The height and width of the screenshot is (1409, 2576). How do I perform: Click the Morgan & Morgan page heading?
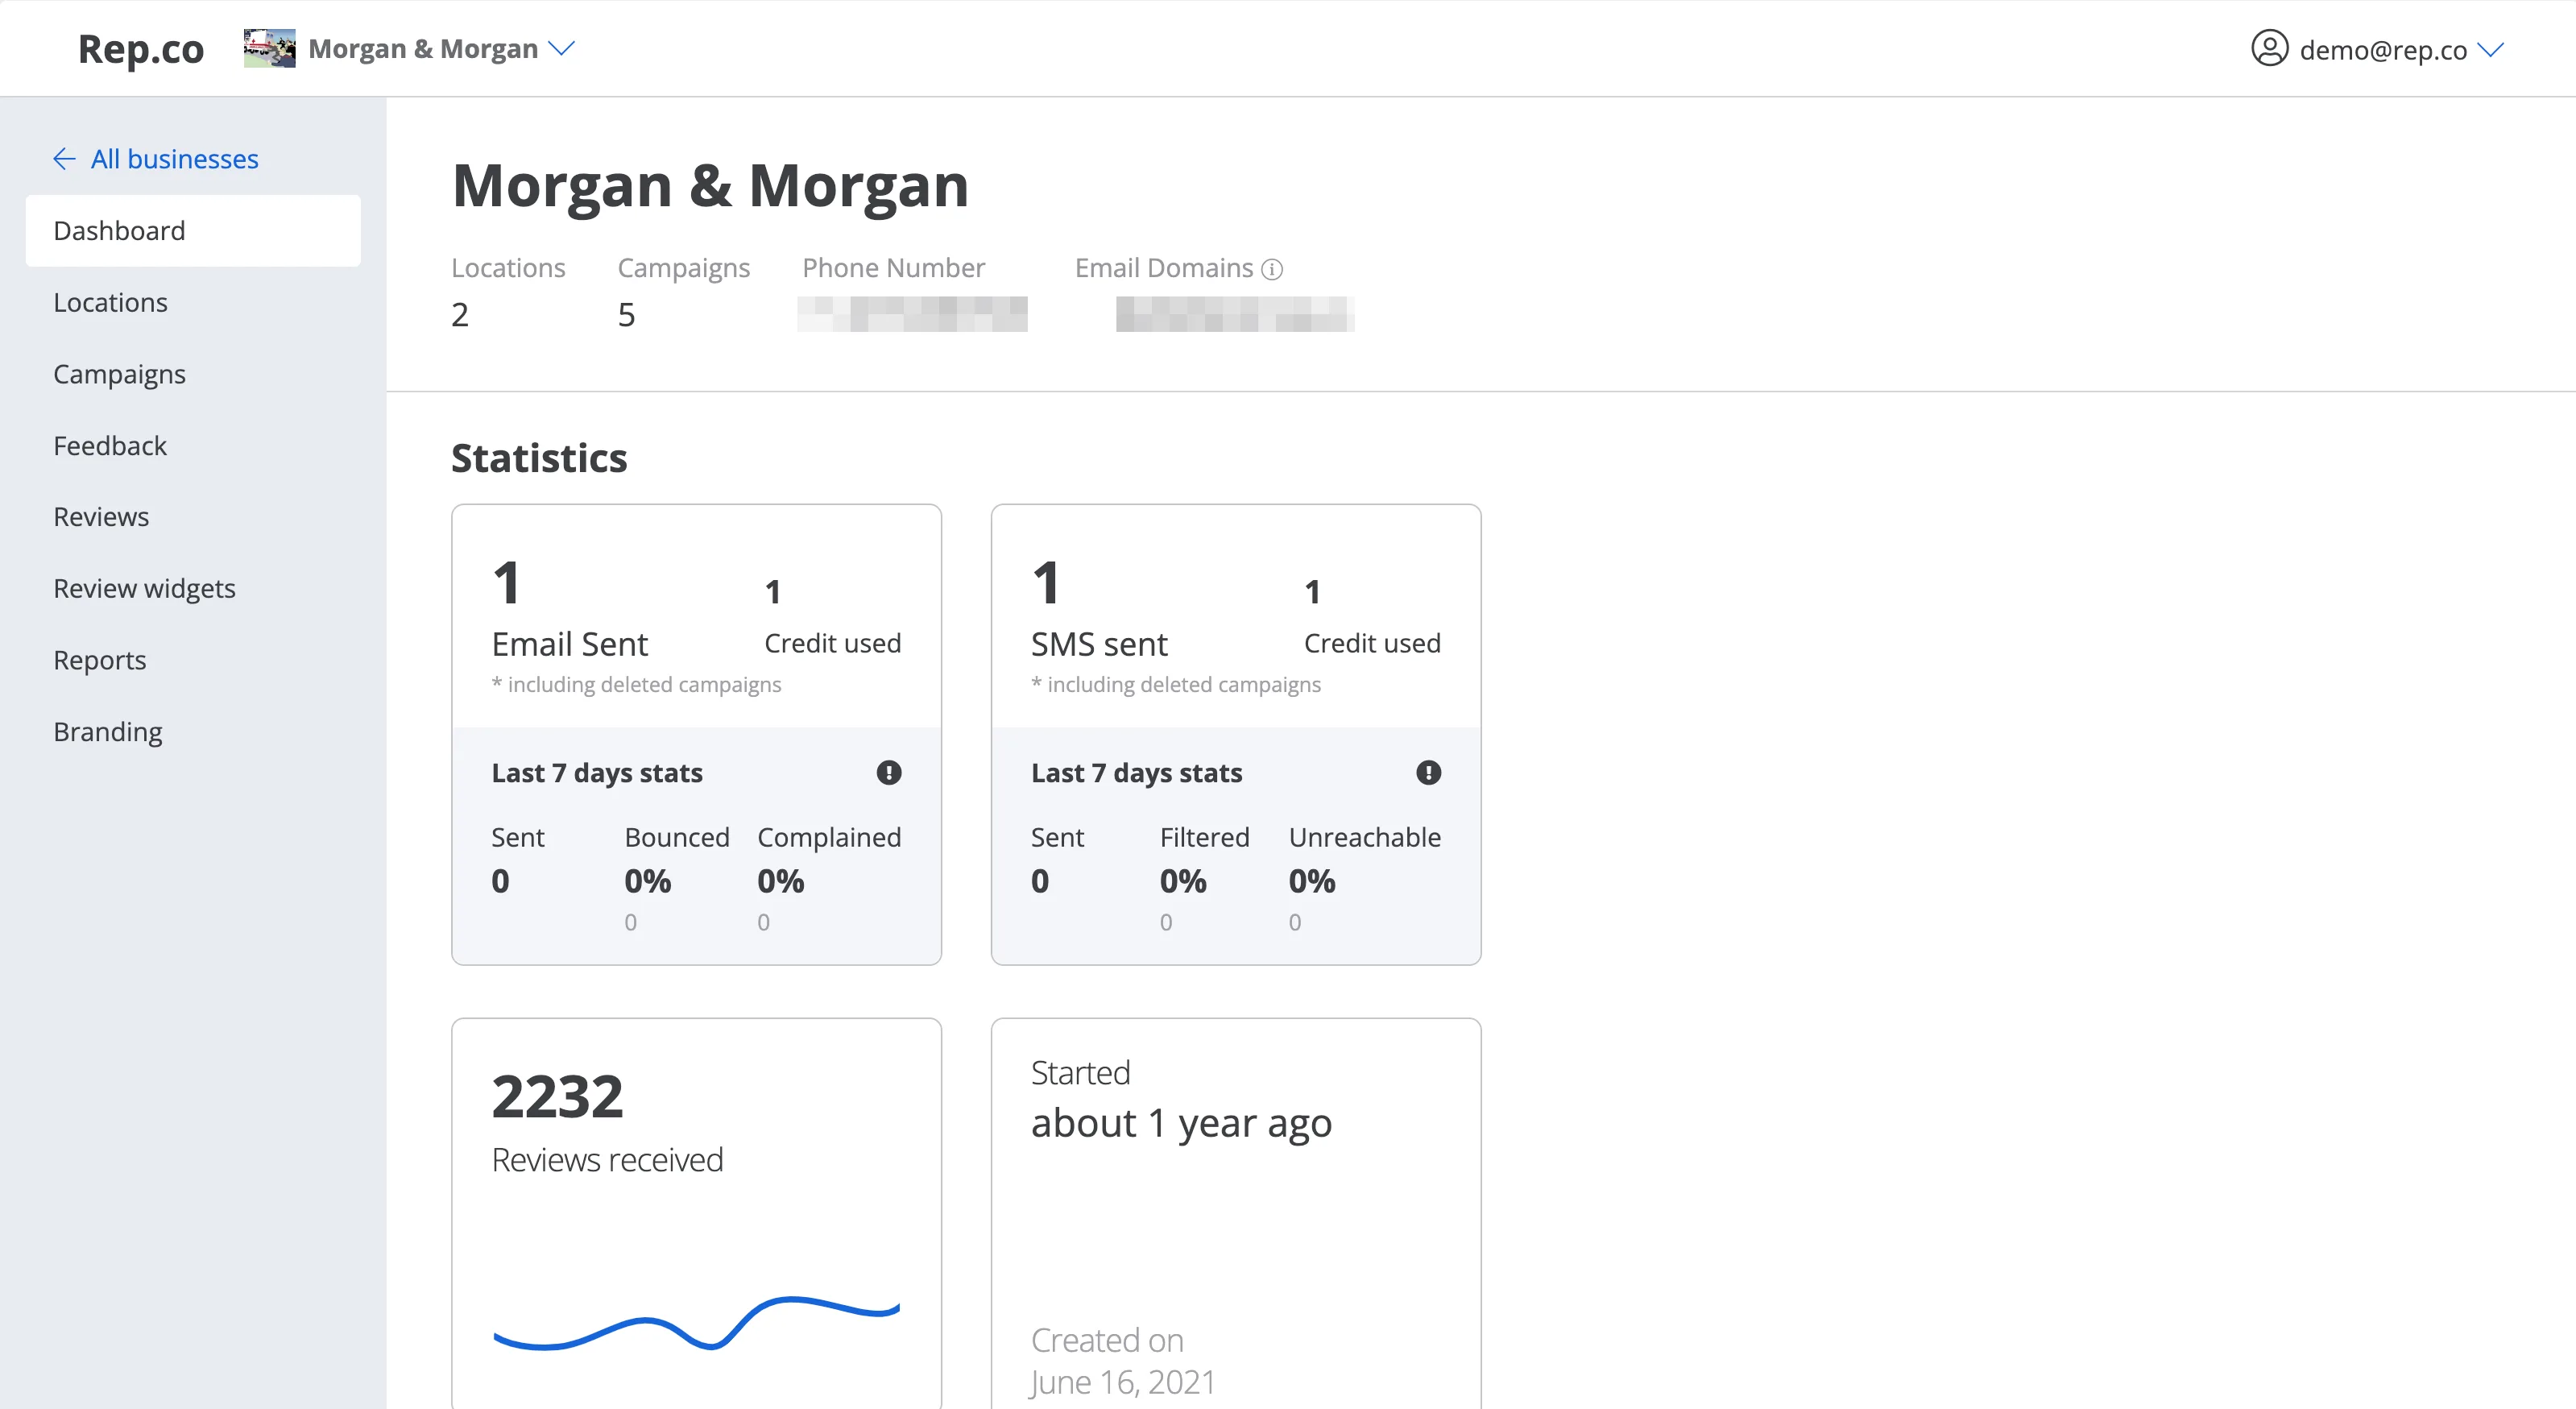pos(710,186)
